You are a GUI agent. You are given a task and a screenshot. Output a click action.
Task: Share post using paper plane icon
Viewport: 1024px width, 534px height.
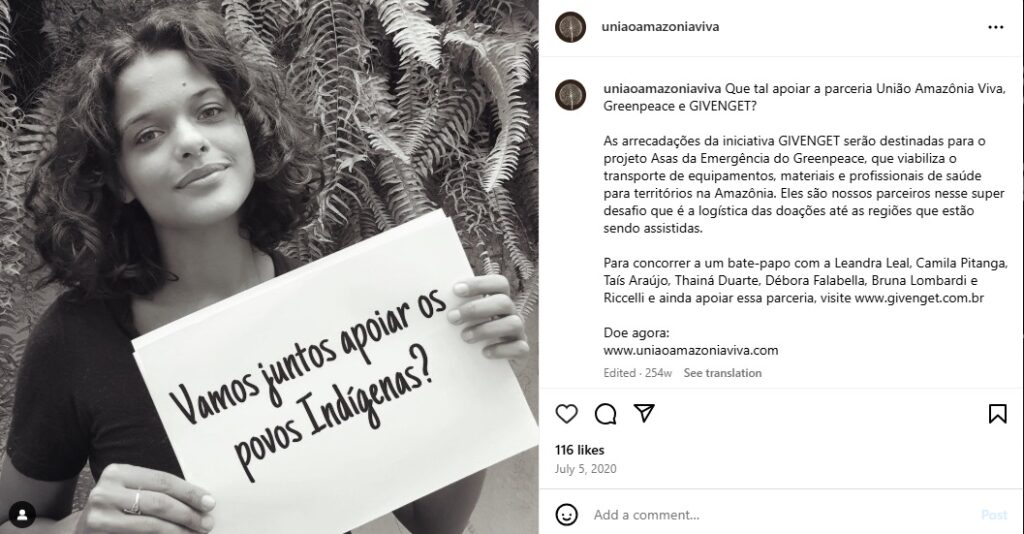[x=644, y=413]
